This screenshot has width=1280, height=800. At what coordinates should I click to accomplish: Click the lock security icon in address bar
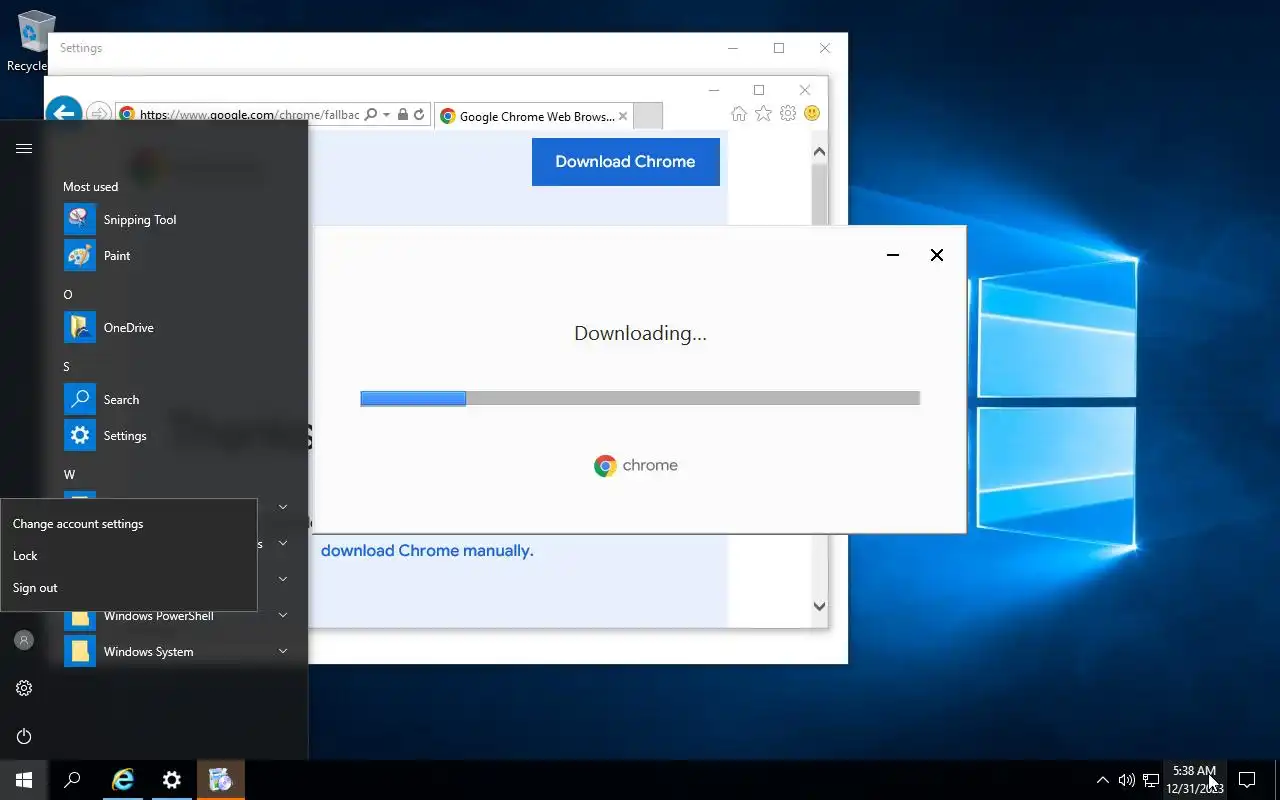402,115
